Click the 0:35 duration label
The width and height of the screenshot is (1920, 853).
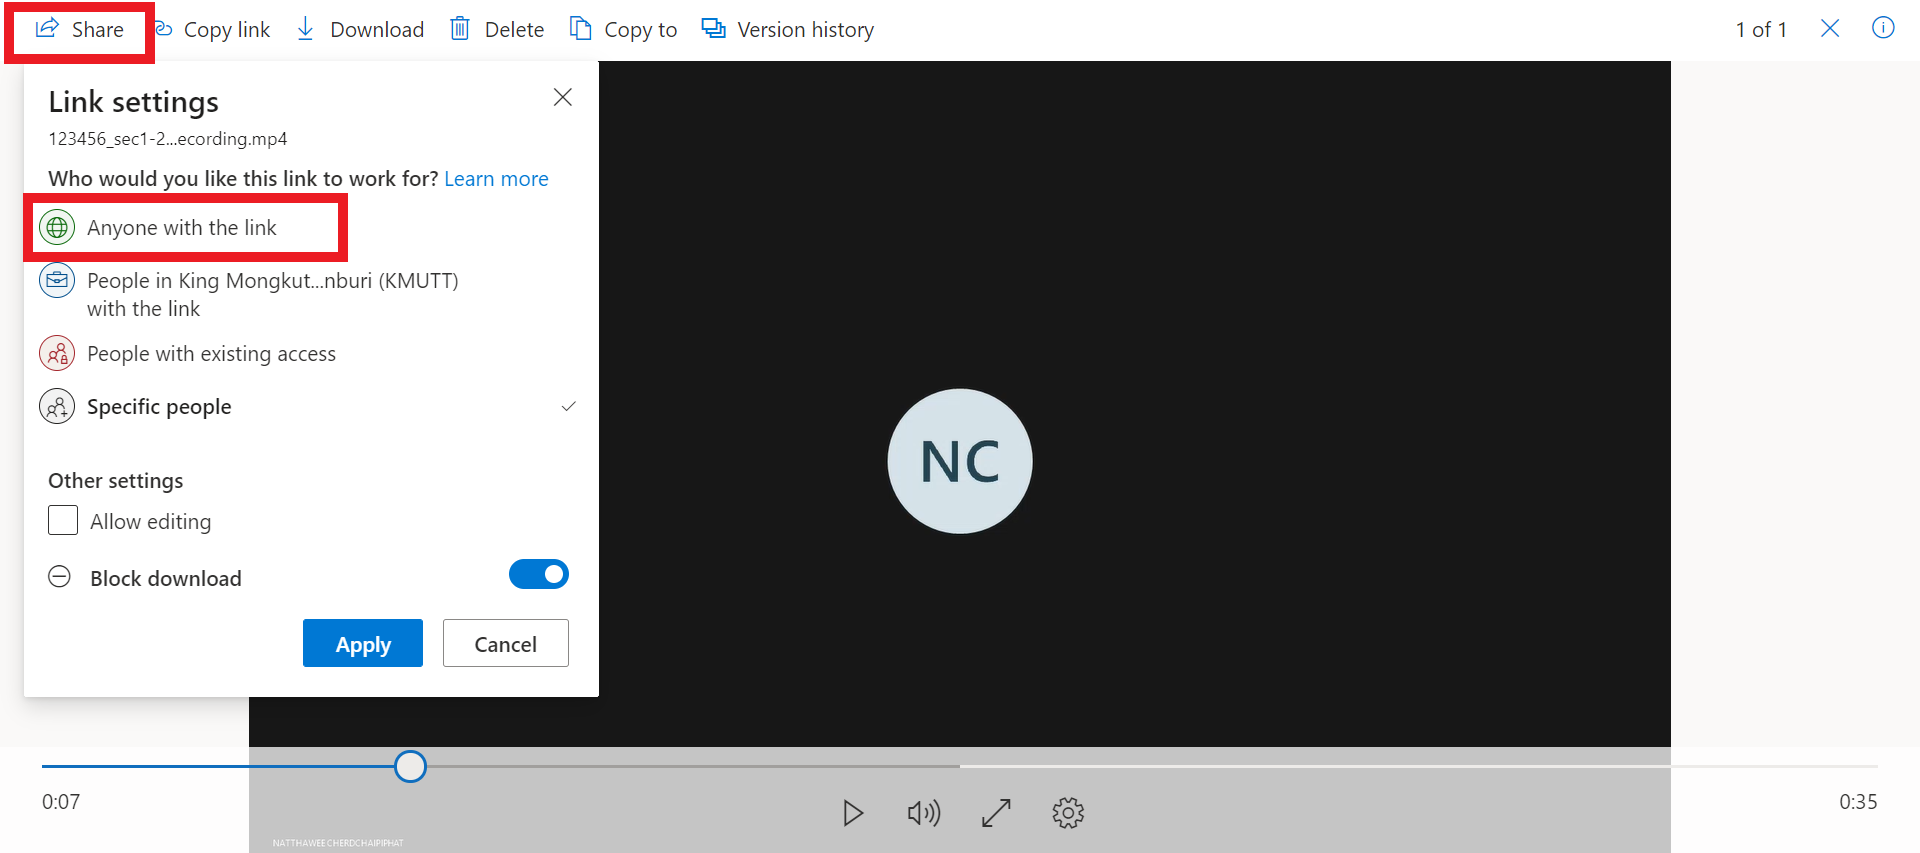point(1858,802)
